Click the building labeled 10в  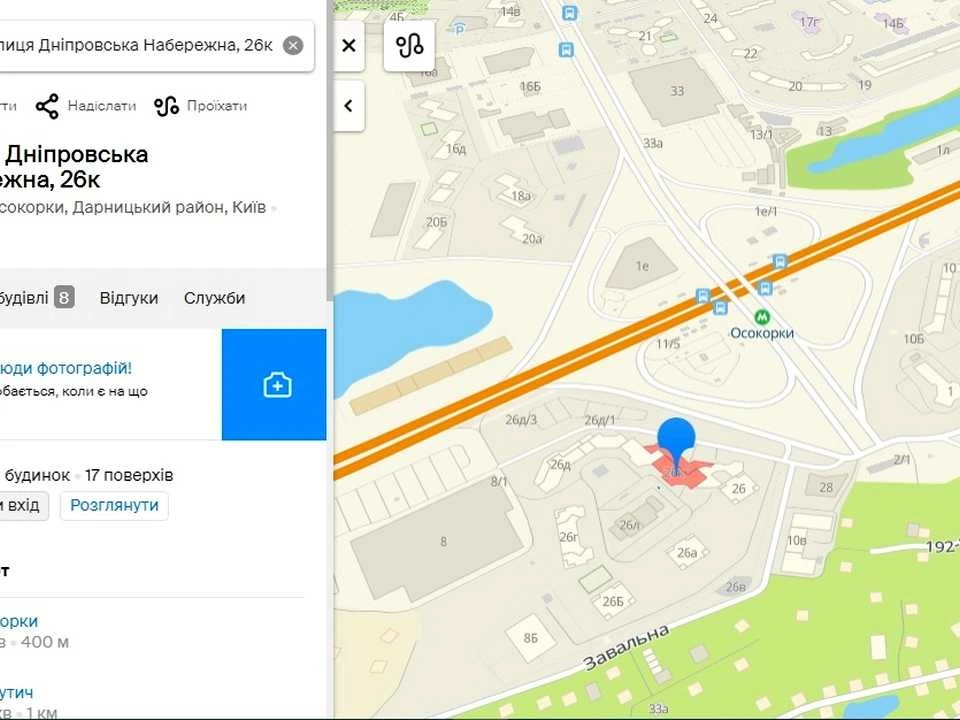click(x=807, y=542)
